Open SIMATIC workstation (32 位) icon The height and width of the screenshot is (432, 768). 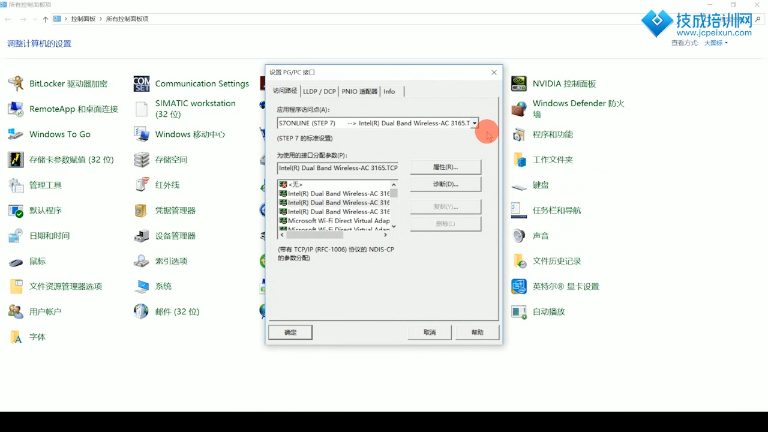[142, 109]
